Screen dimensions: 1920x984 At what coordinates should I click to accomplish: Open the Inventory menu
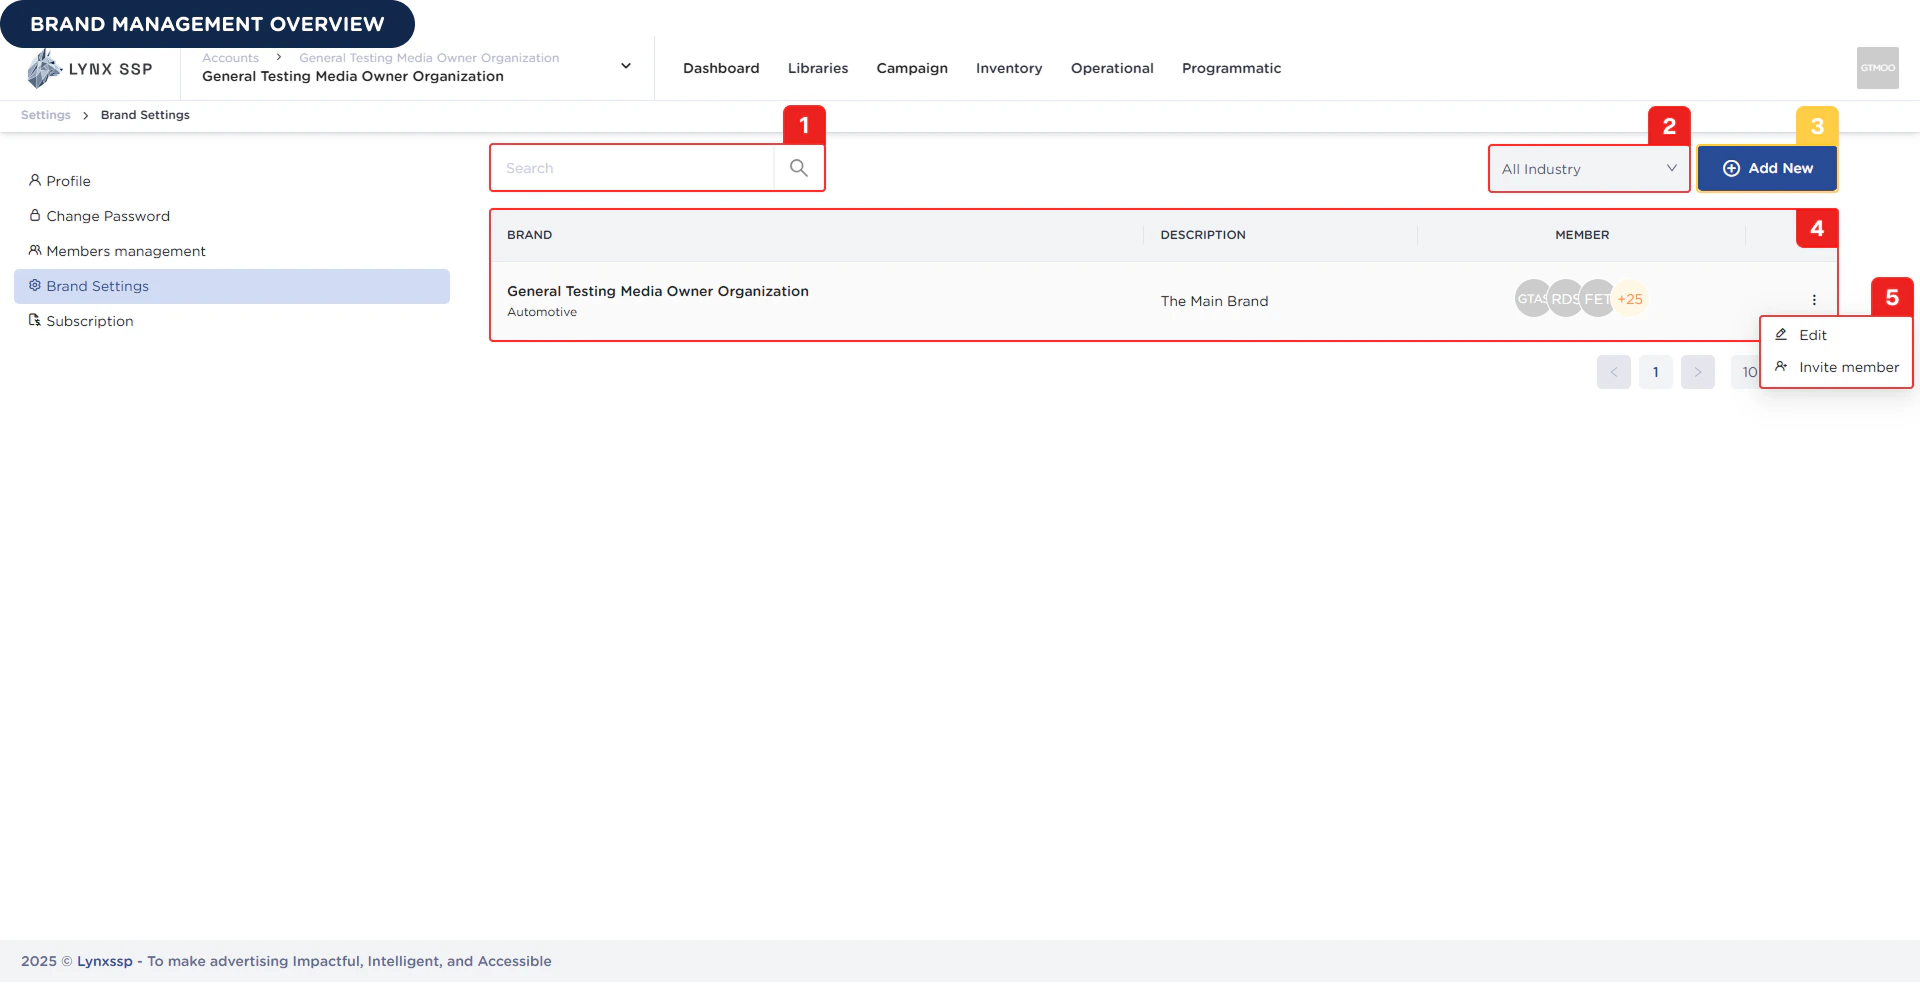[1009, 68]
